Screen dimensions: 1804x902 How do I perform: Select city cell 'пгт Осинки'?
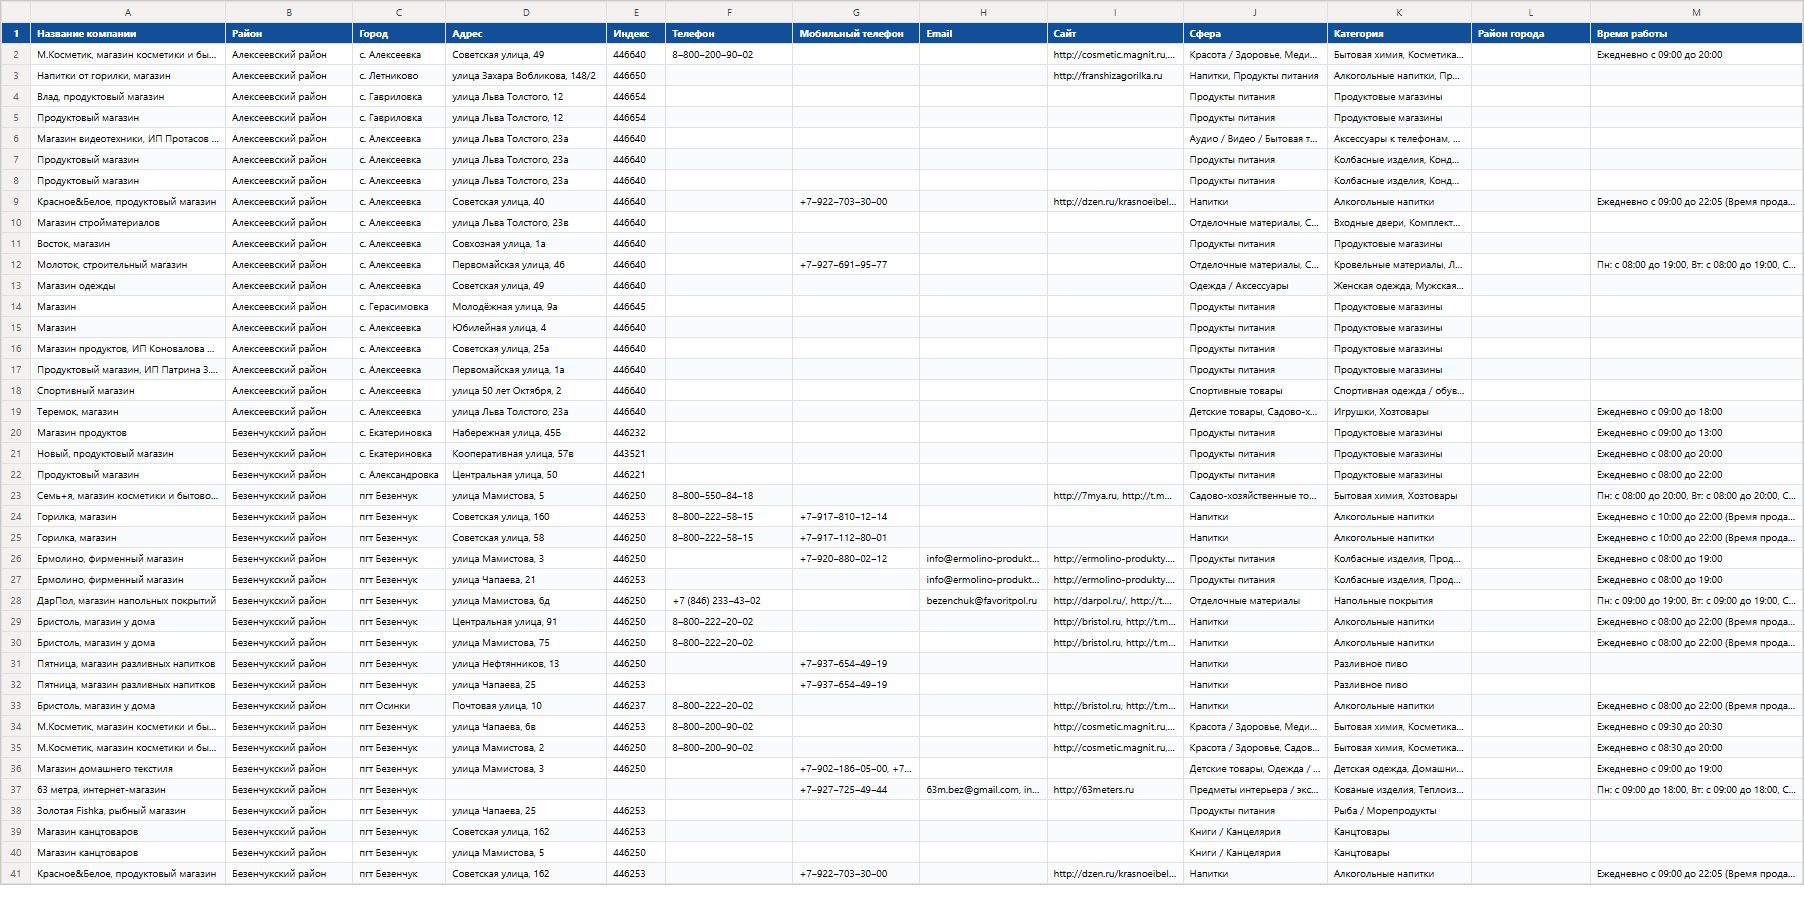[399, 706]
